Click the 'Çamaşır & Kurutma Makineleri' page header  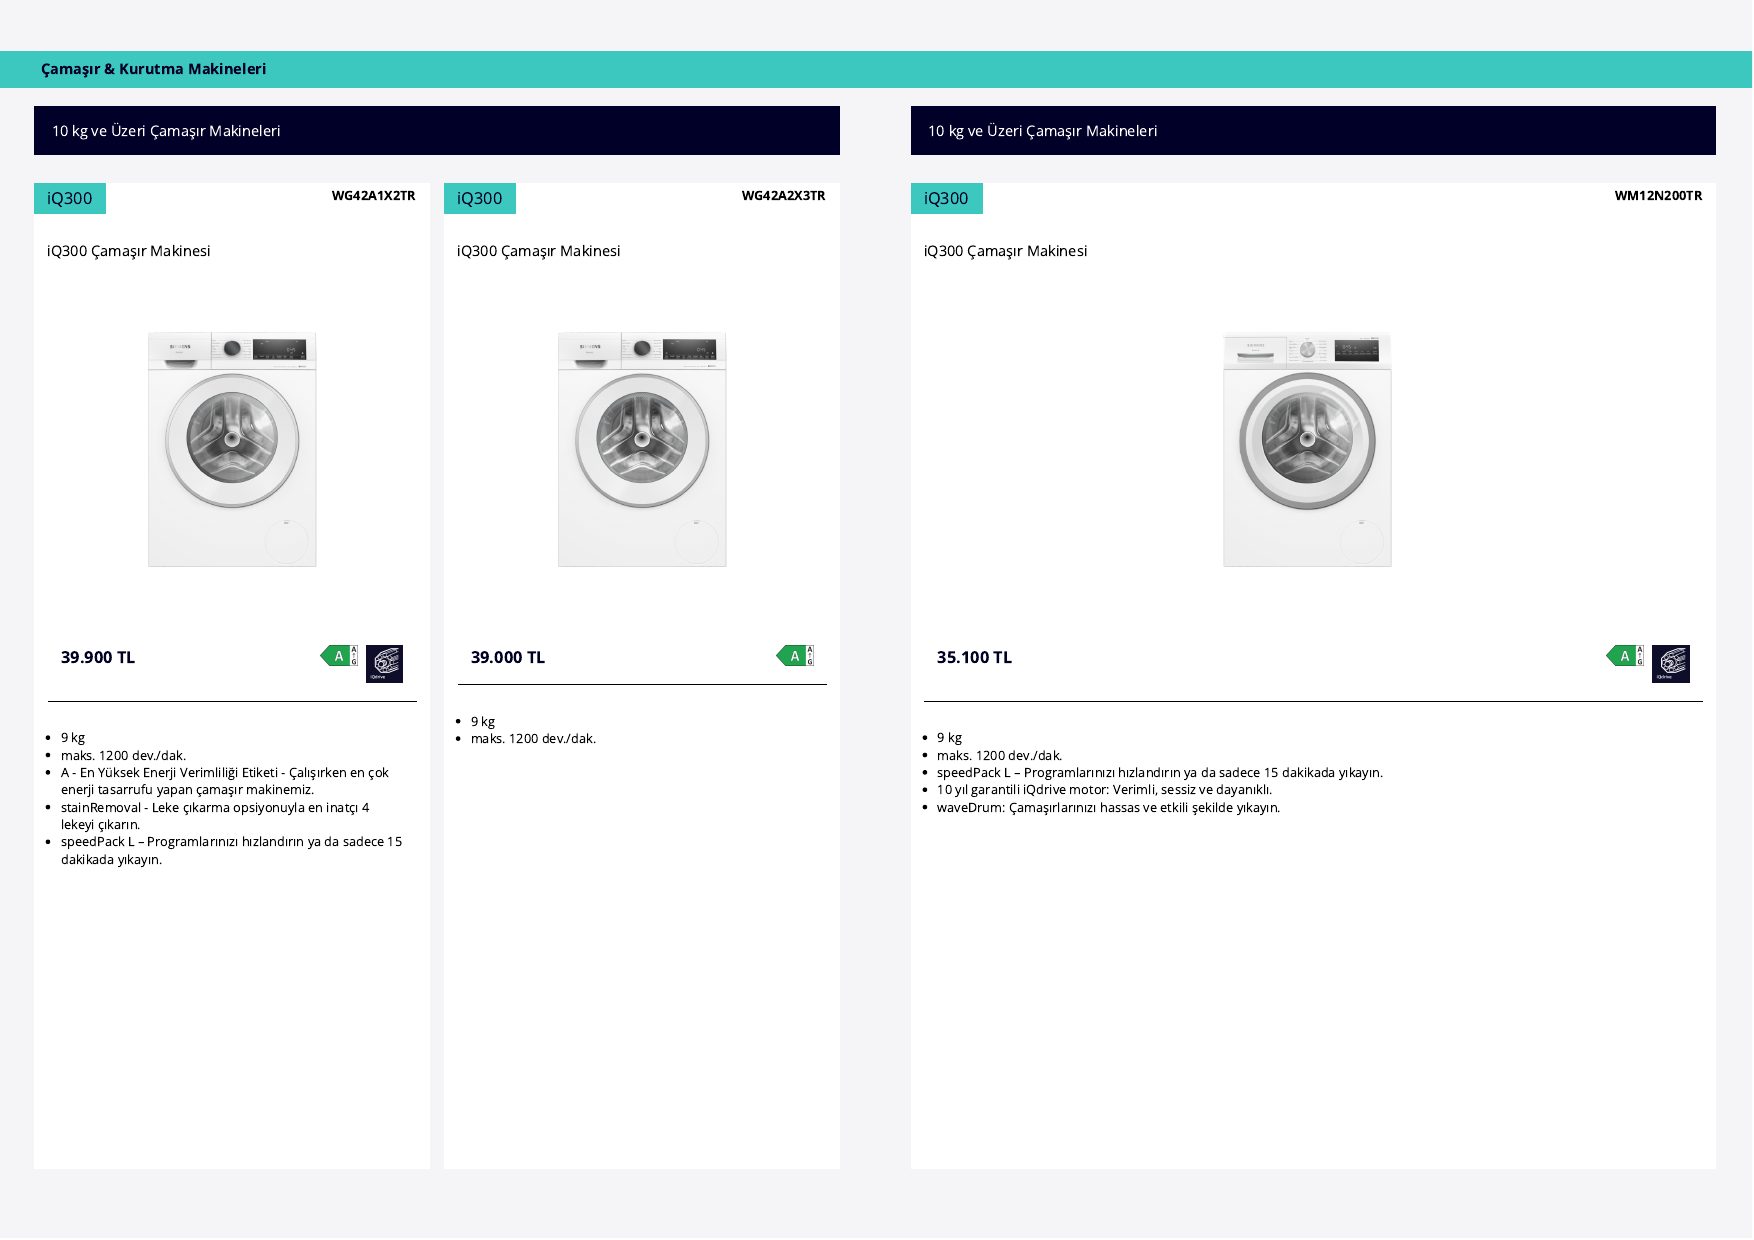[x=154, y=69]
